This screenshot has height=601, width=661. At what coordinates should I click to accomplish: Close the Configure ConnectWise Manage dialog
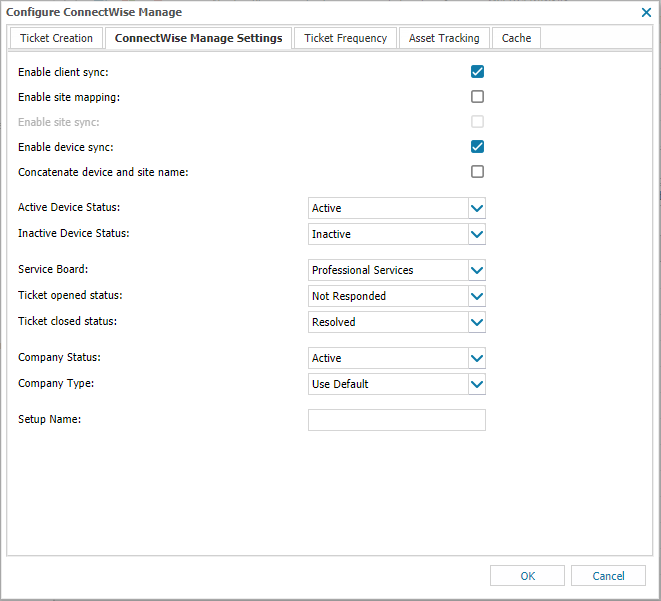pos(646,12)
